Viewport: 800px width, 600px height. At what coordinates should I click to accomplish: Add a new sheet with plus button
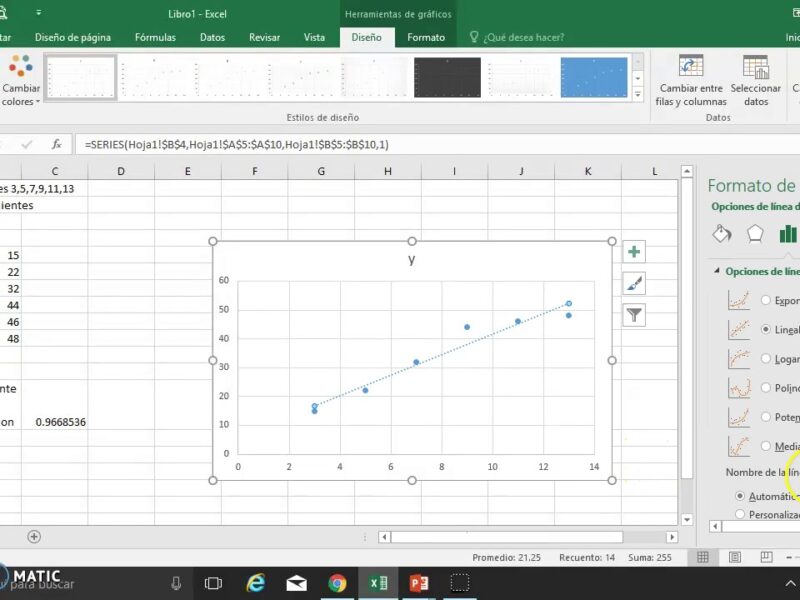pos(34,537)
